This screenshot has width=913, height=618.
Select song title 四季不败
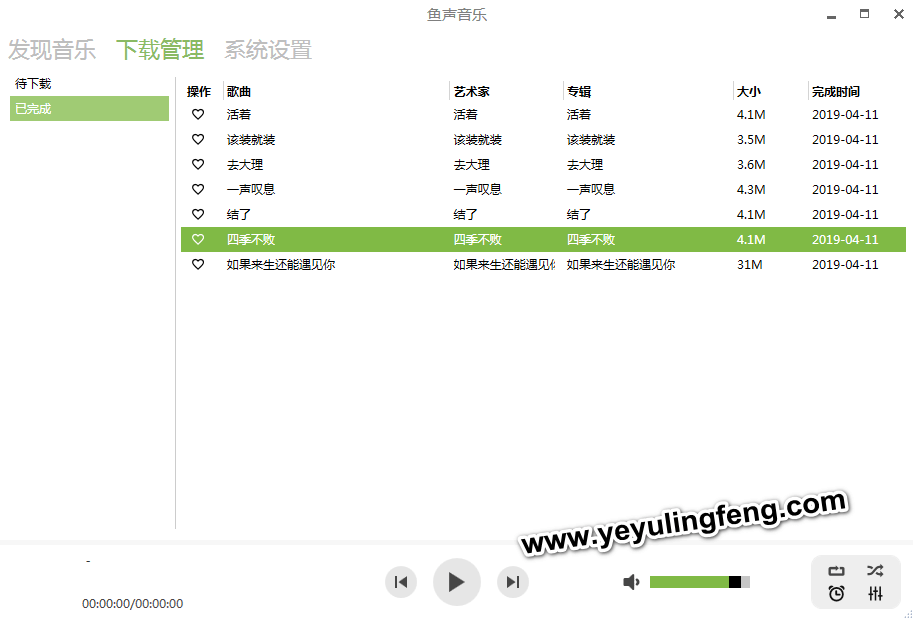click(251, 239)
